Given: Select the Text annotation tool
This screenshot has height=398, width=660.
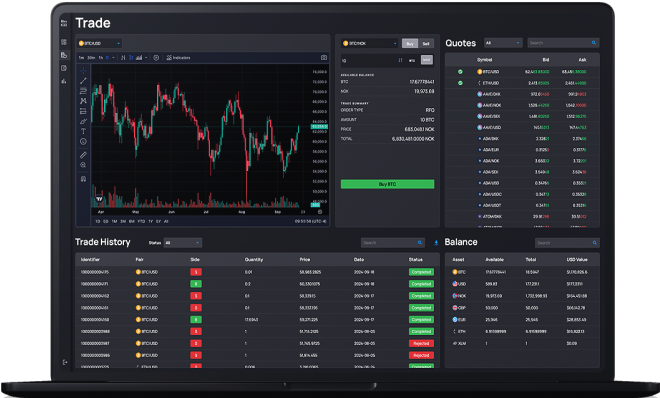Looking at the screenshot, I should [83, 131].
